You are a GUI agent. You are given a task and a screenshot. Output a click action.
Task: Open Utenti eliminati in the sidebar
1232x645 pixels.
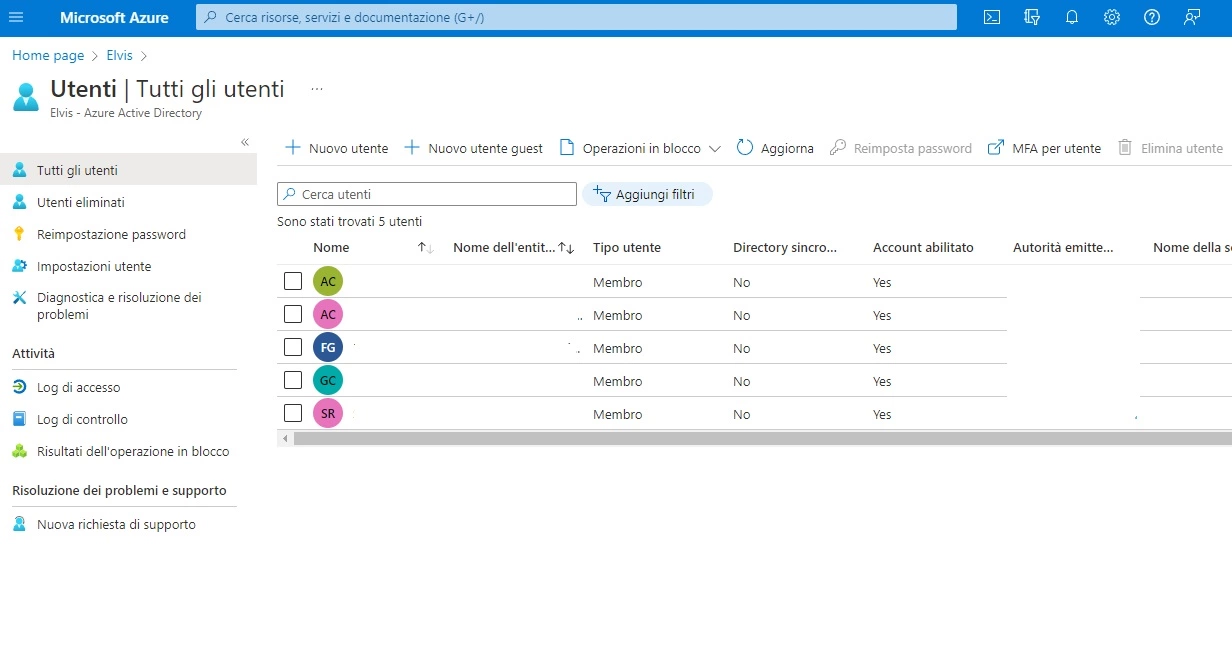[80, 202]
